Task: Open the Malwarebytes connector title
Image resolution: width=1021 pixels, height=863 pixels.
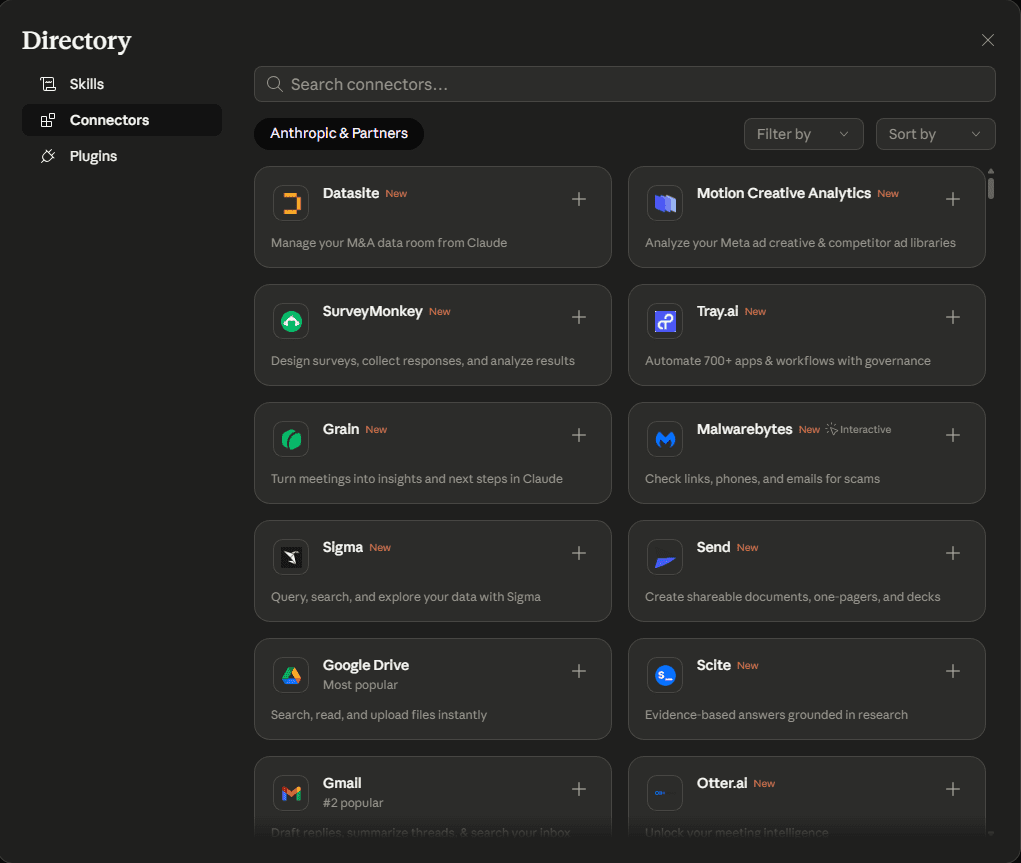Action: pos(744,429)
